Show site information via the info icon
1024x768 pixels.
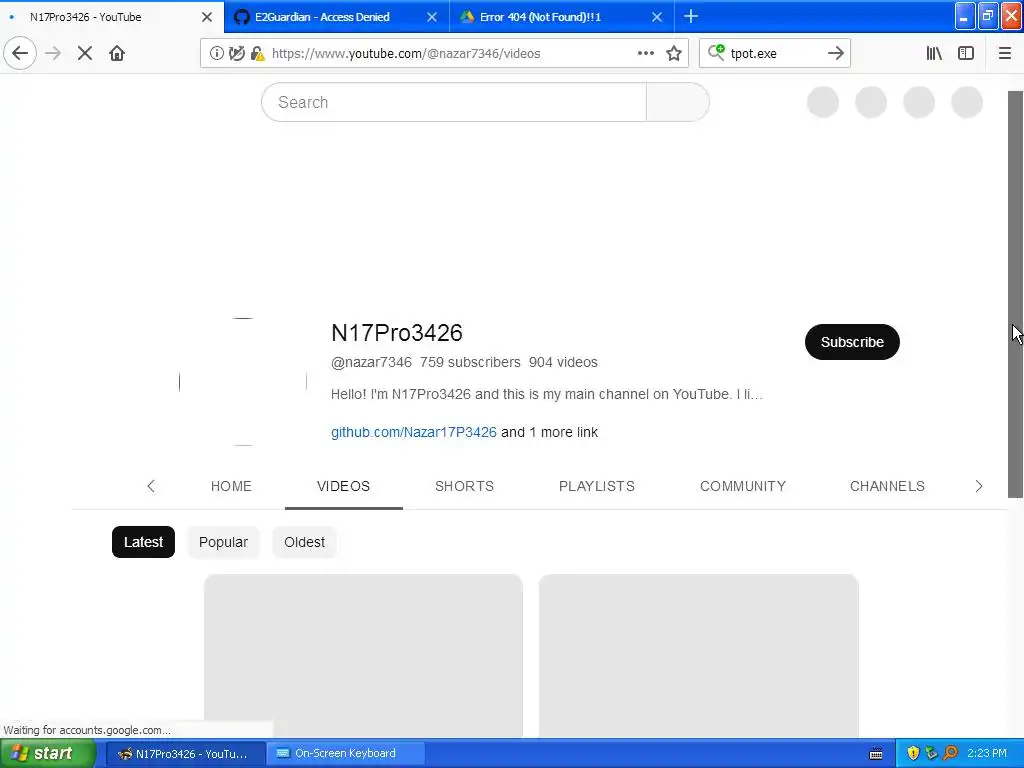coord(216,54)
